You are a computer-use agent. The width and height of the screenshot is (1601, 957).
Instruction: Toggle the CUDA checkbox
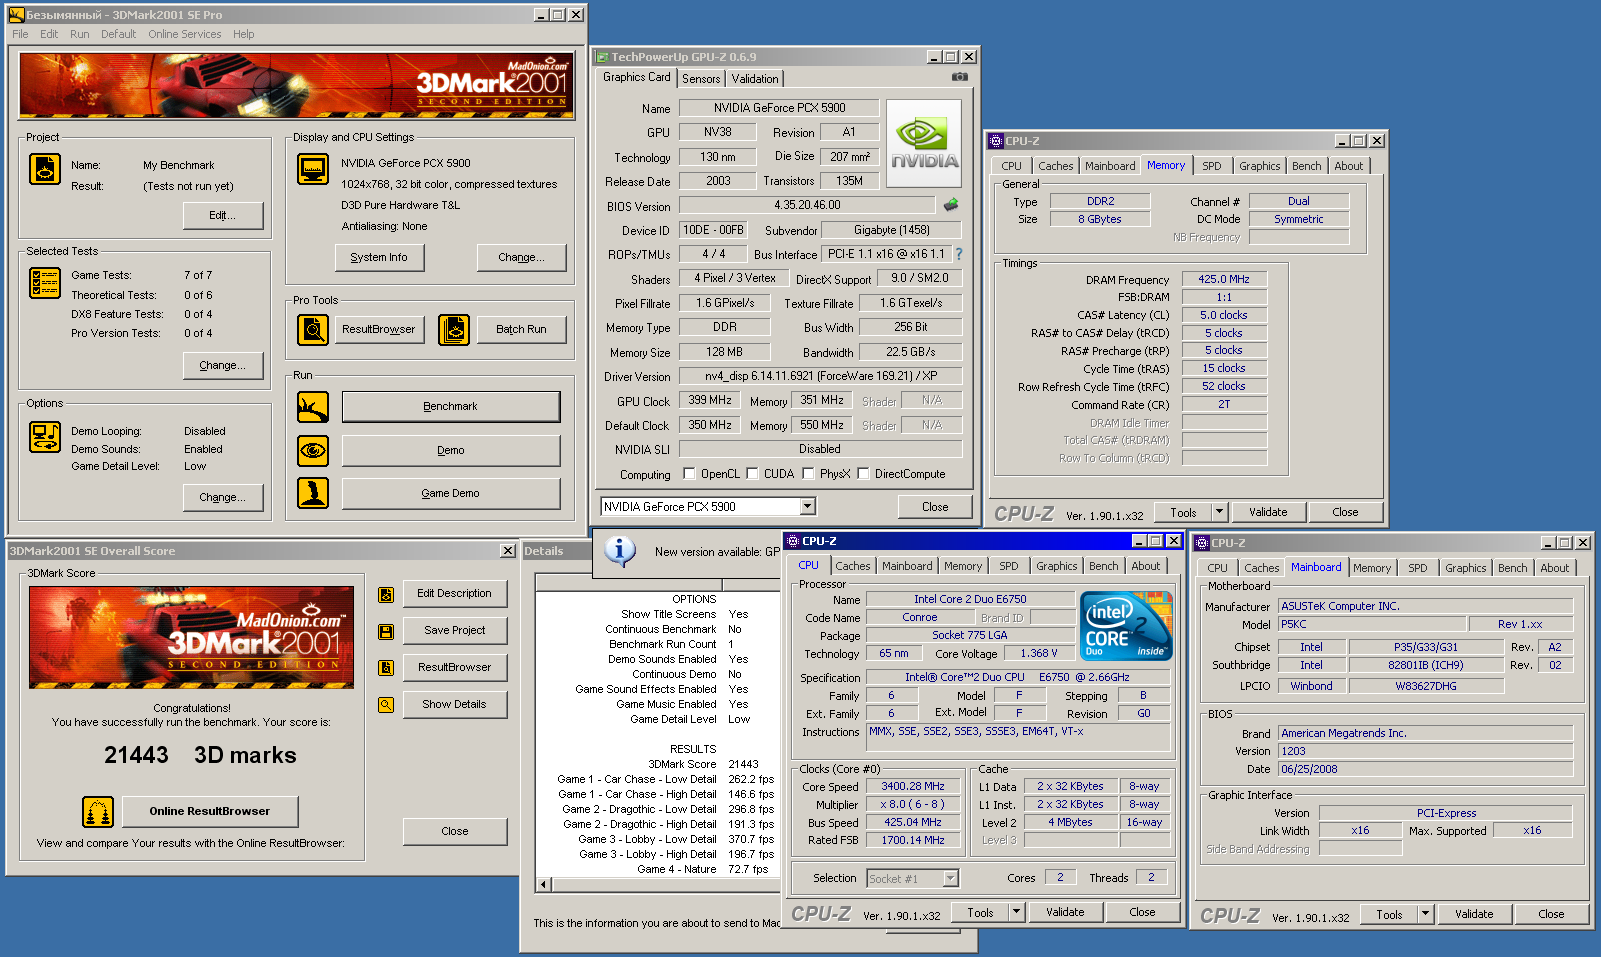pyautogui.click(x=752, y=474)
